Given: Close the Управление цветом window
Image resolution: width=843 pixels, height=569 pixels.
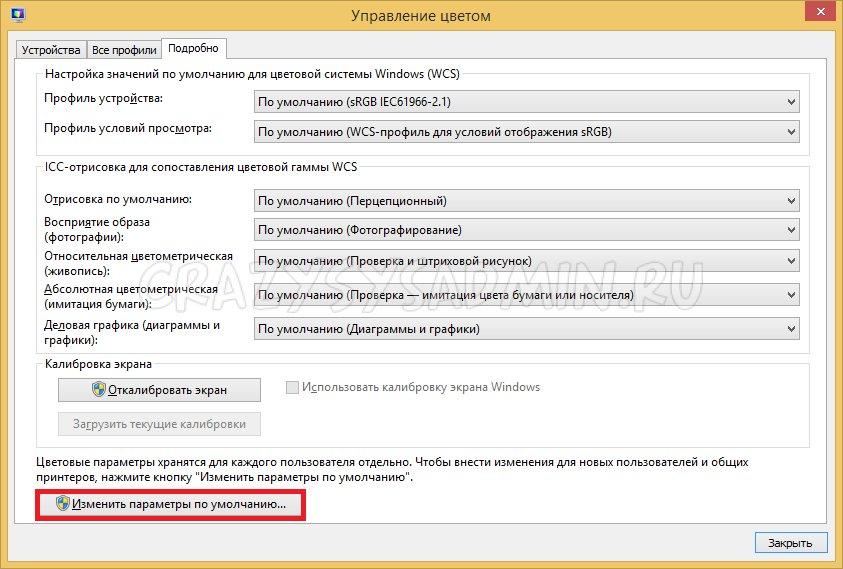Looking at the screenshot, I should (x=820, y=11).
